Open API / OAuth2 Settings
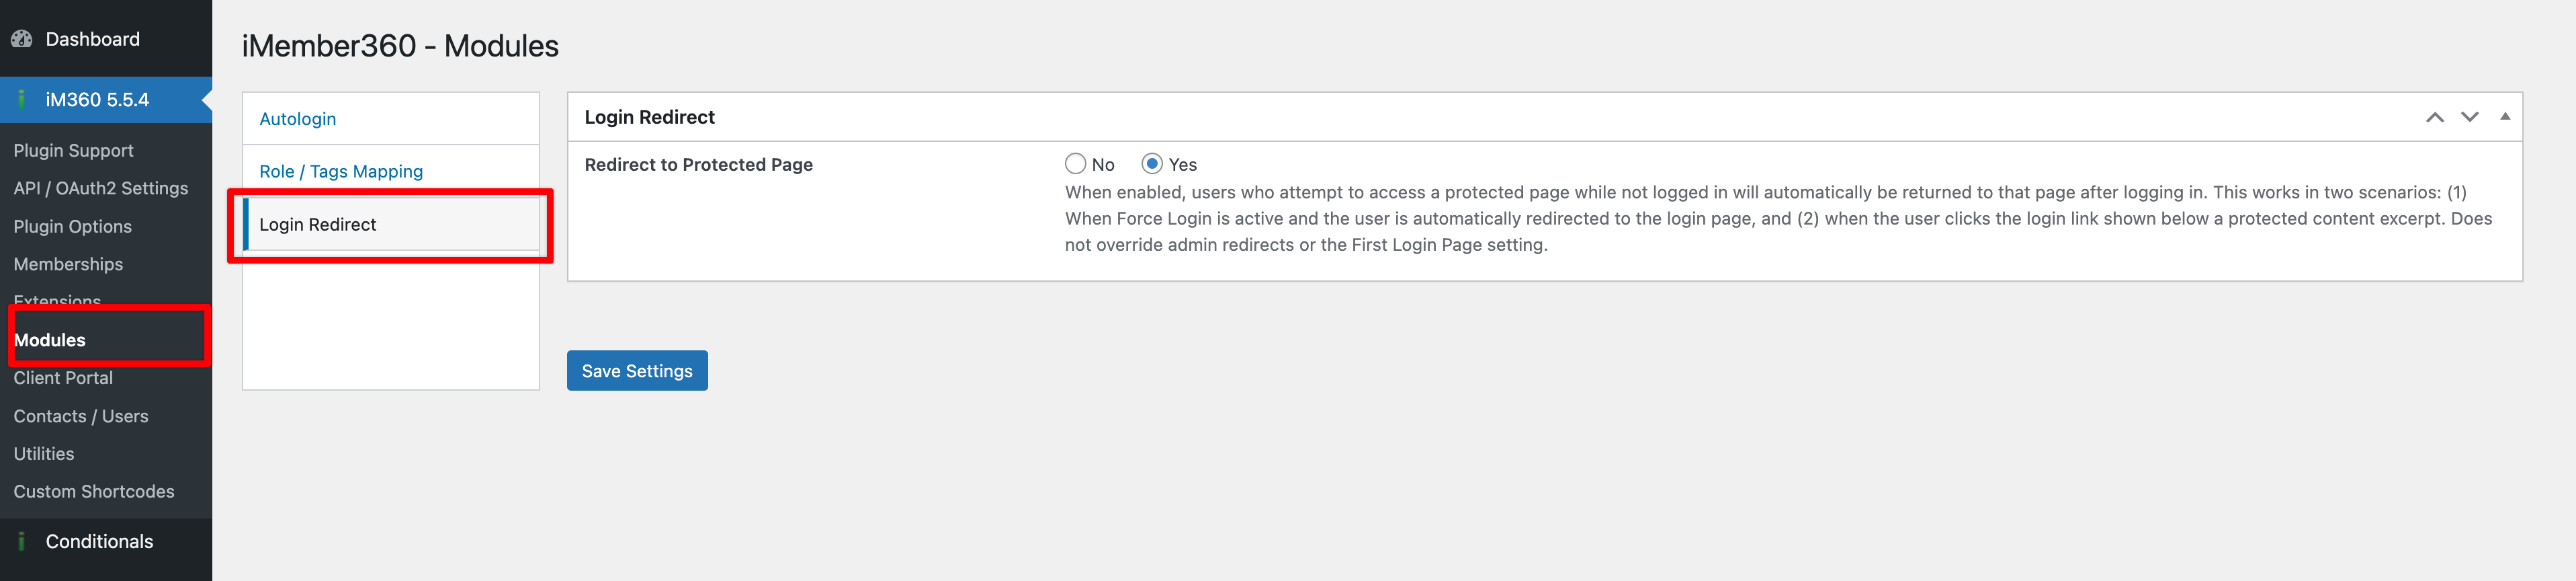Screen dimensions: 2576x581 point(100,188)
